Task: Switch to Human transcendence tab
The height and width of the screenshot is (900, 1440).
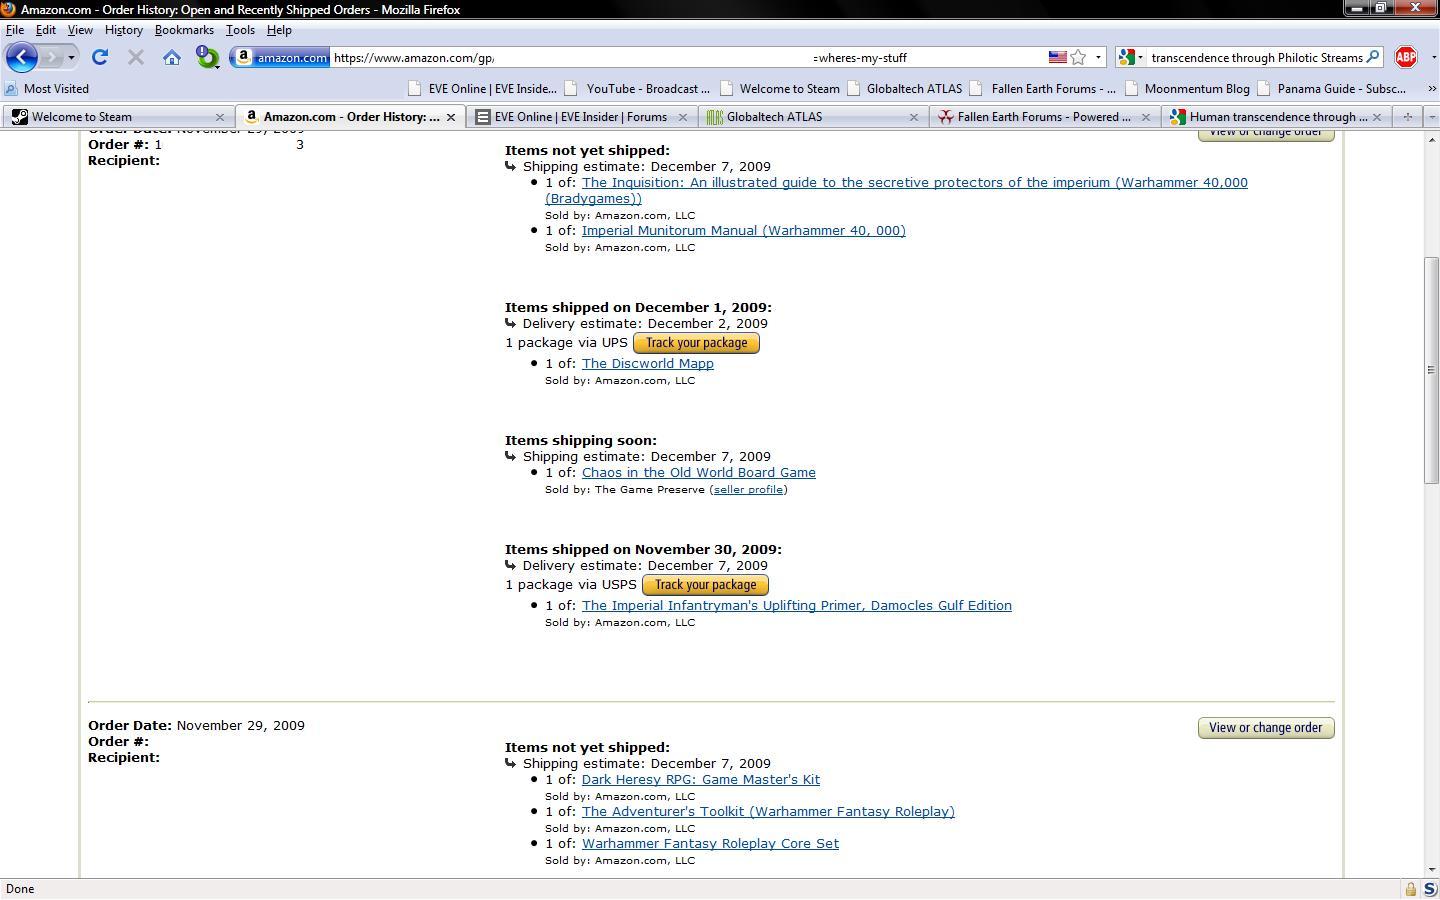Action: (1276, 117)
